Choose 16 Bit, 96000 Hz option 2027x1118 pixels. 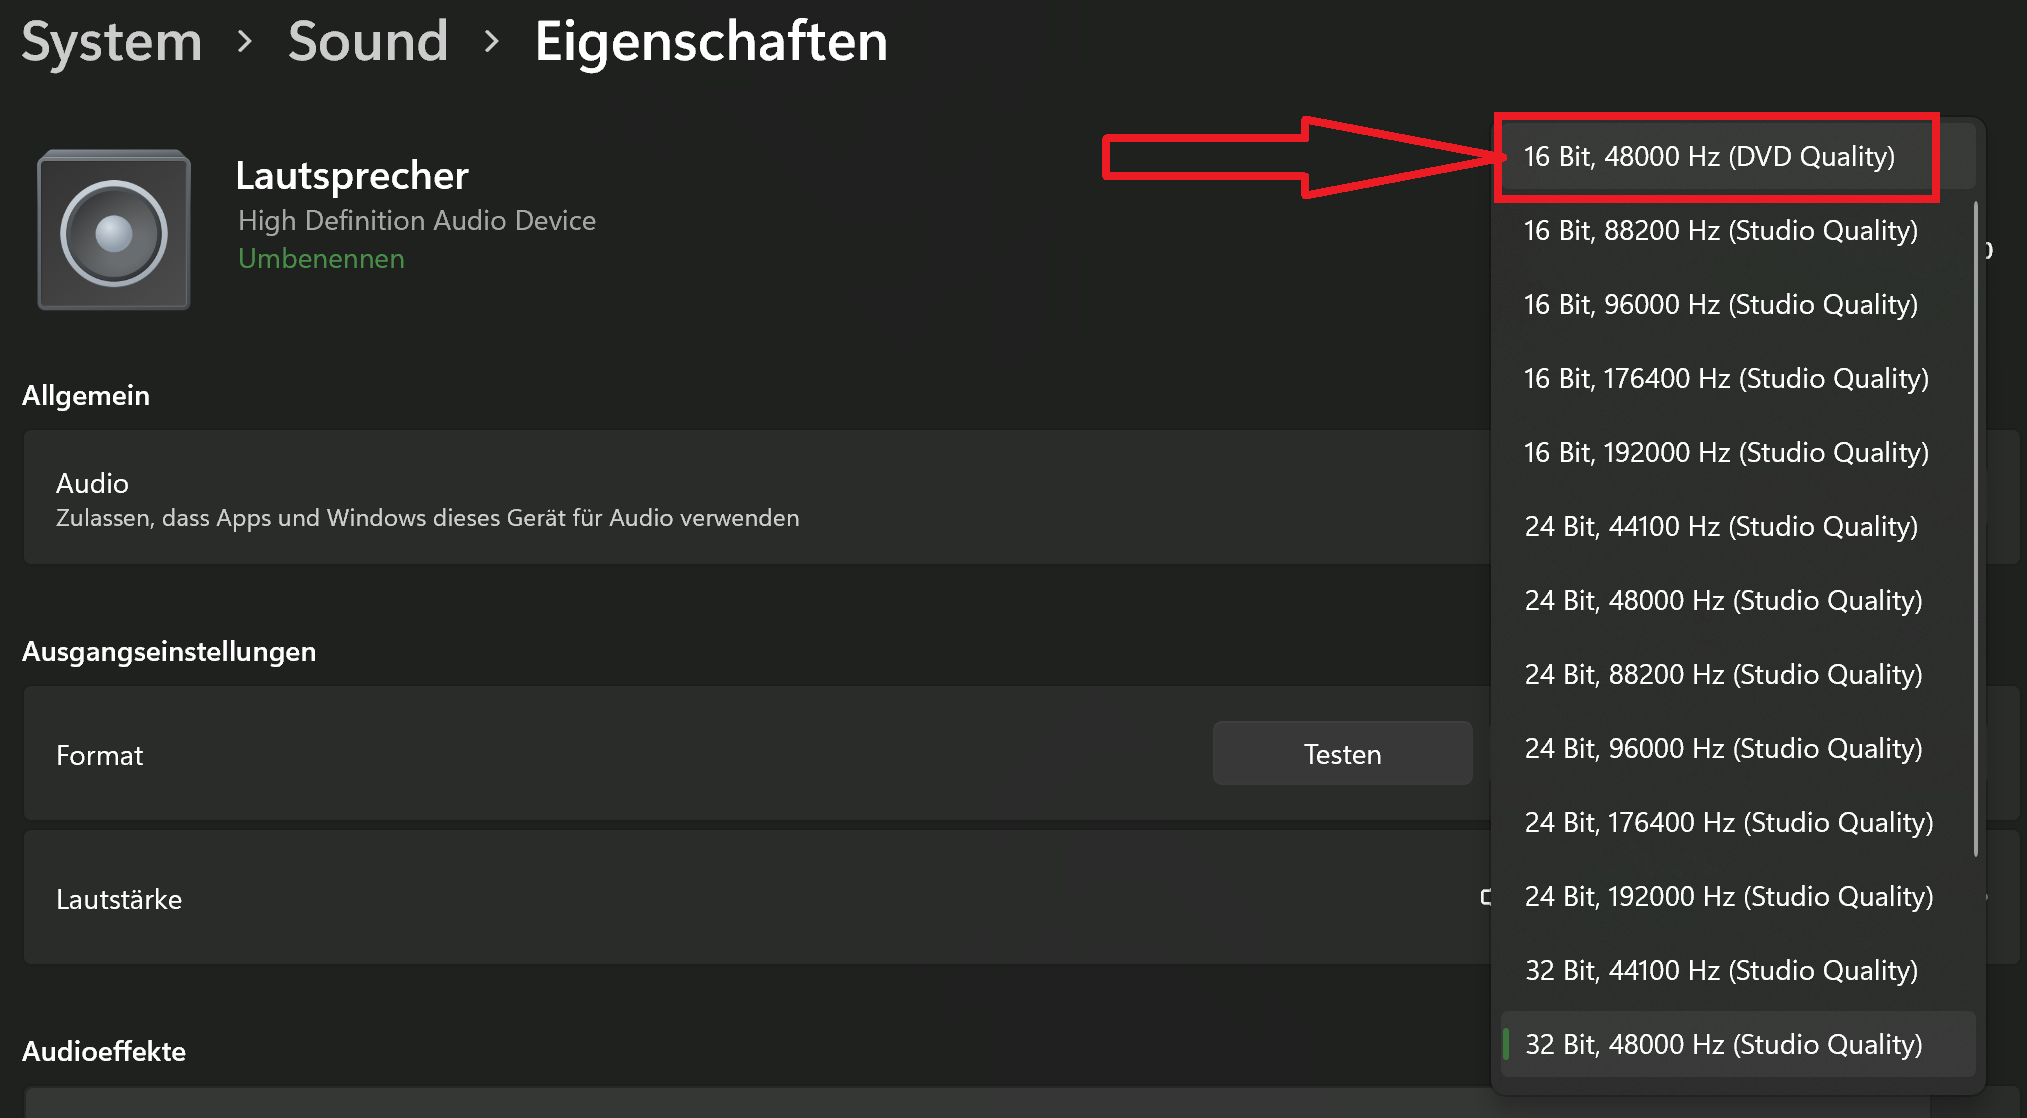tap(1720, 305)
